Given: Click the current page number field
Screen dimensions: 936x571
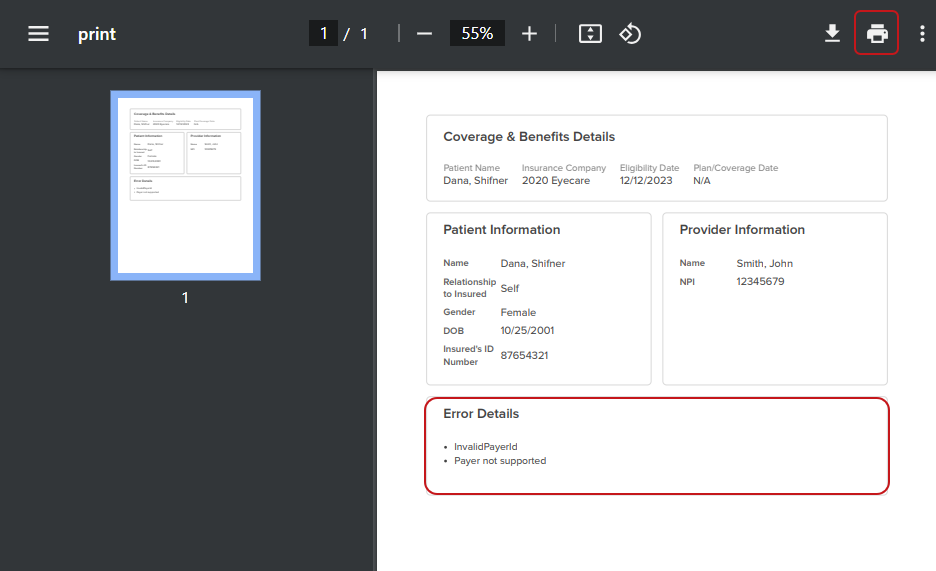Looking at the screenshot, I should [323, 34].
